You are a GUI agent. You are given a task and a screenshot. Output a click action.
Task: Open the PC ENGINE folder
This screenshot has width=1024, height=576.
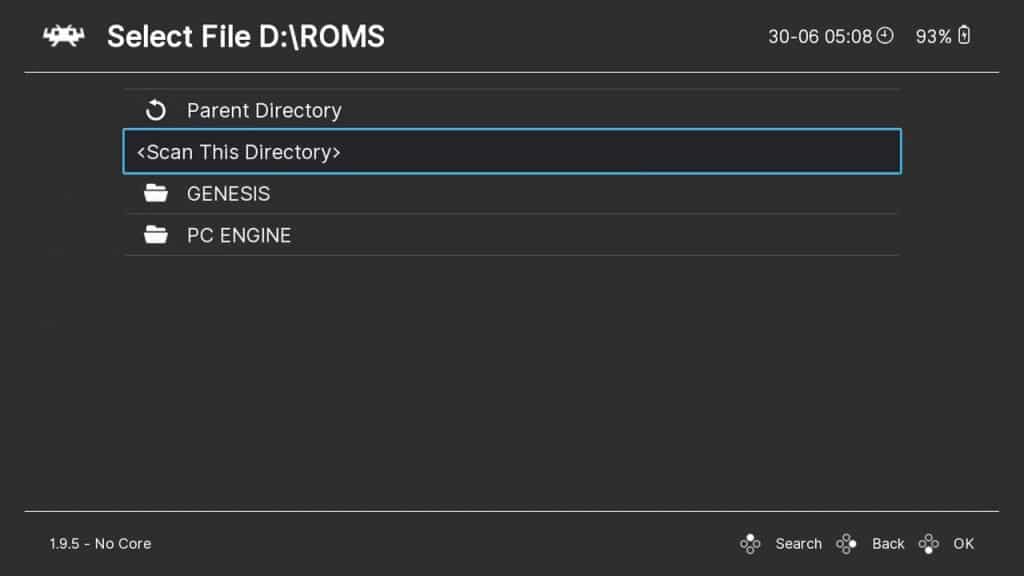coord(512,234)
